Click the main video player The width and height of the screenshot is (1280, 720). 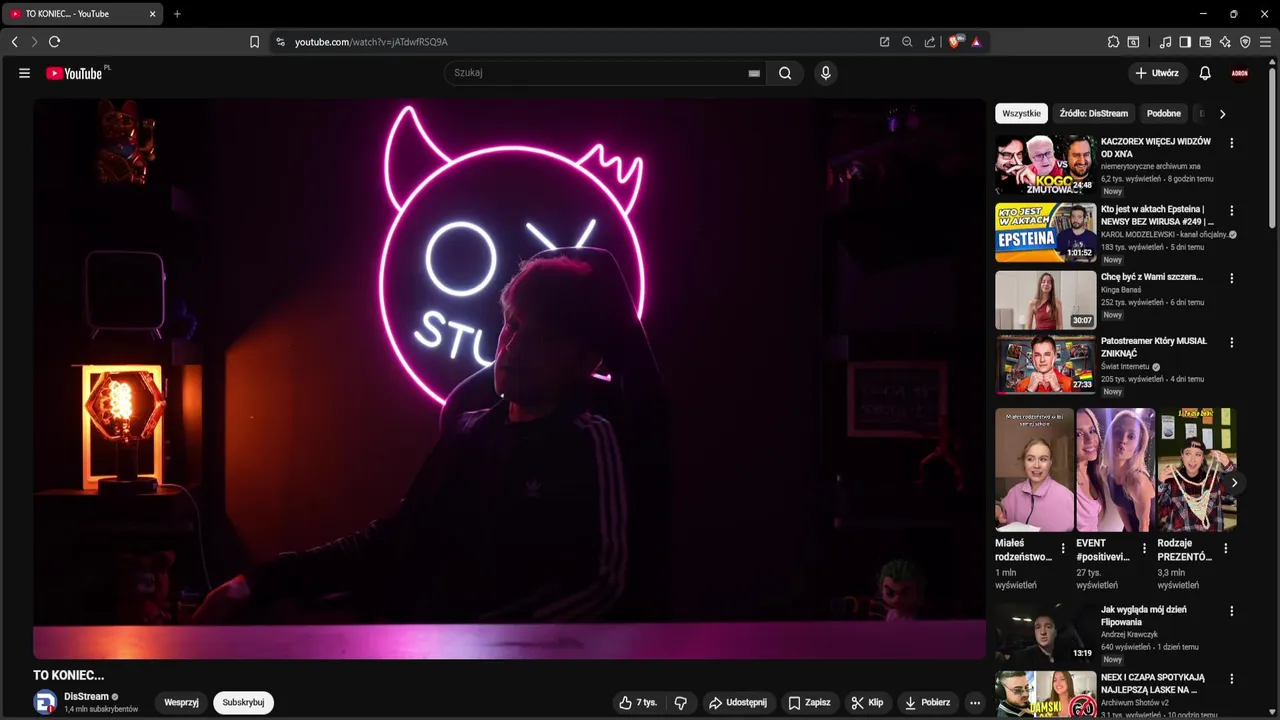pos(510,379)
